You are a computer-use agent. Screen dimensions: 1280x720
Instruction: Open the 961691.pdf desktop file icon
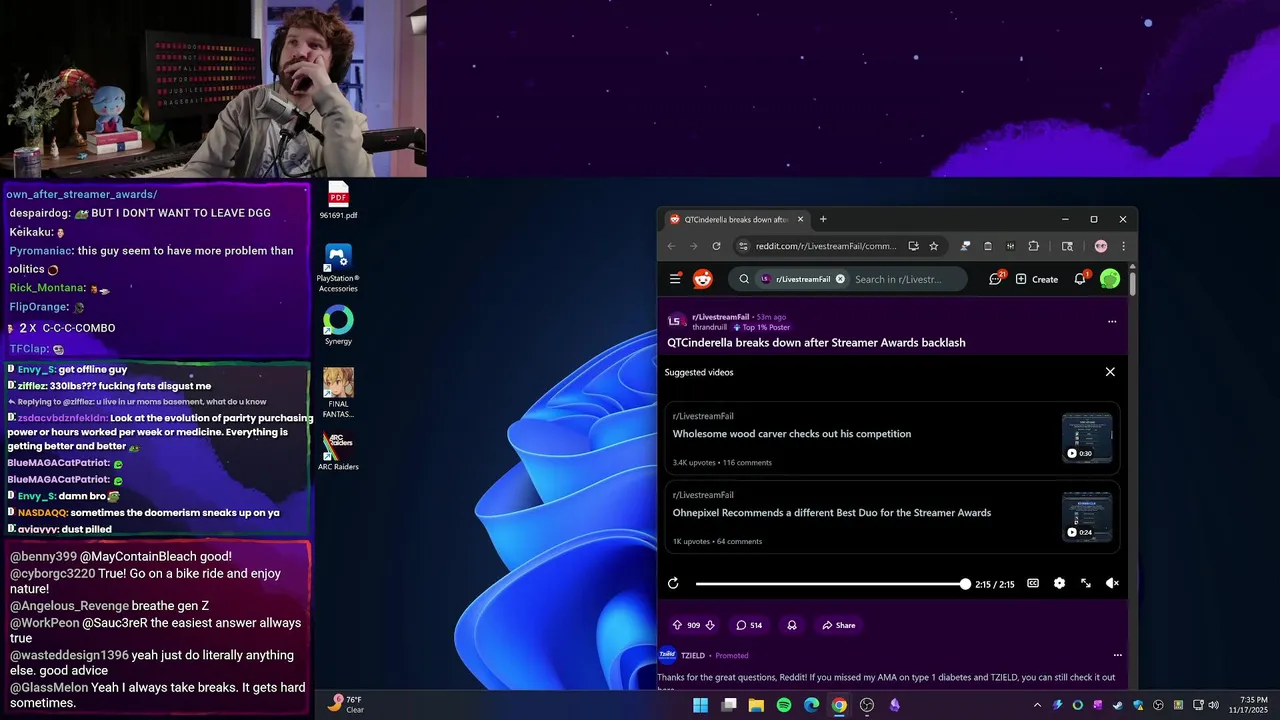click(x=338, y=200)
